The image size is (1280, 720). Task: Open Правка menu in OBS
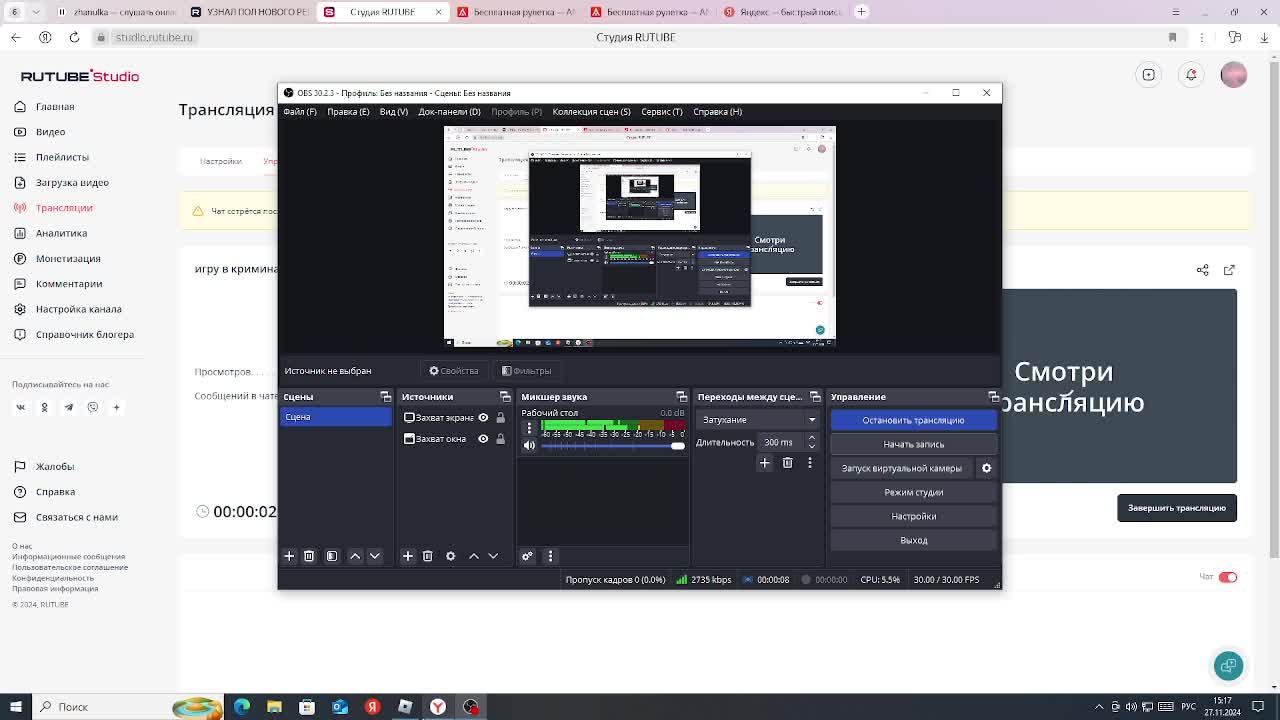[348, 112]
